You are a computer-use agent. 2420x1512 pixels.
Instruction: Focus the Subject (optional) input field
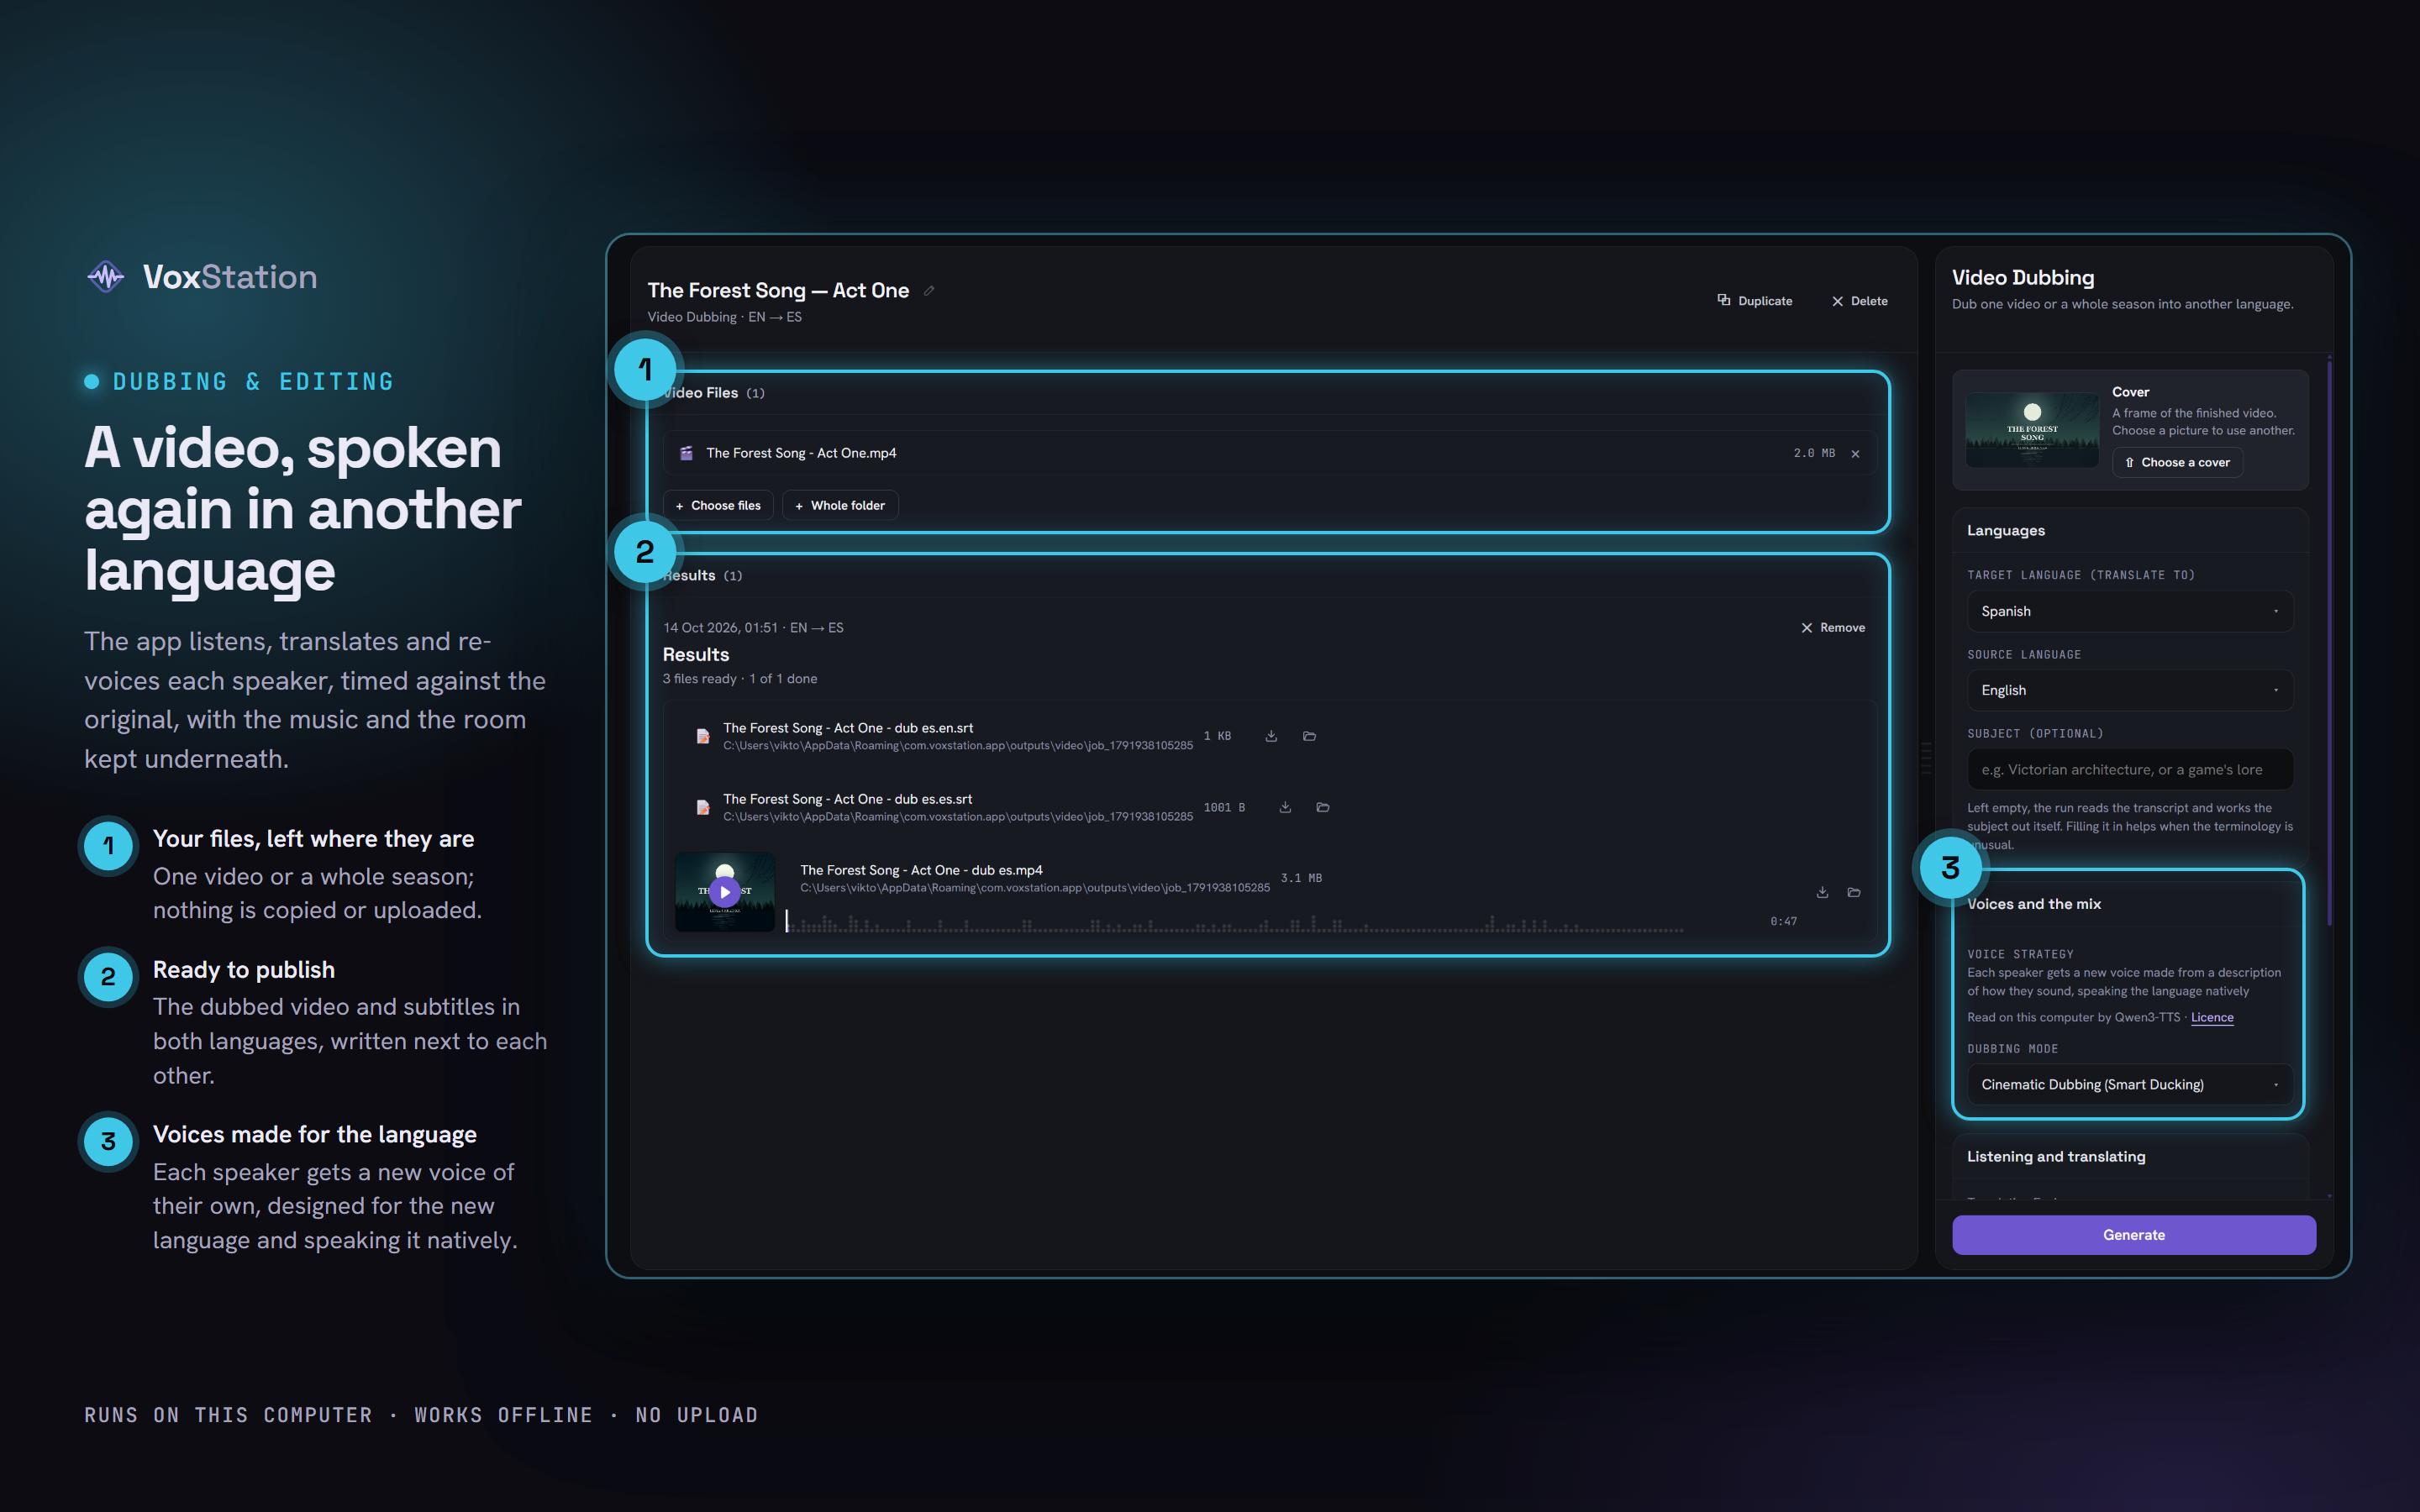pyautogui.click(x=2129, y=769)
